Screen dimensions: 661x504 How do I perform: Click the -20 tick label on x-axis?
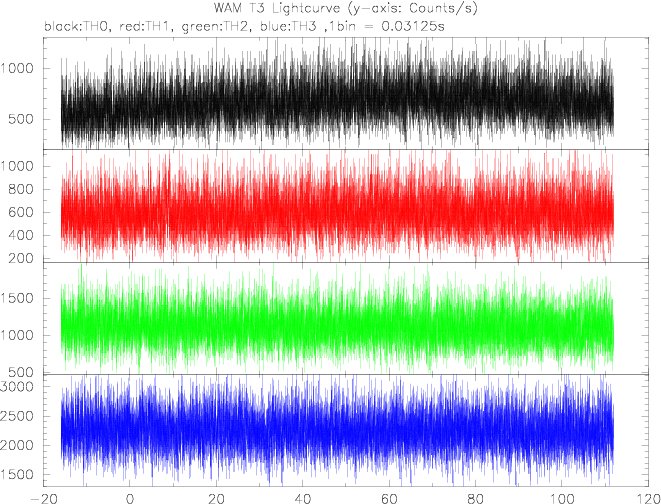(x=43, y=498)
